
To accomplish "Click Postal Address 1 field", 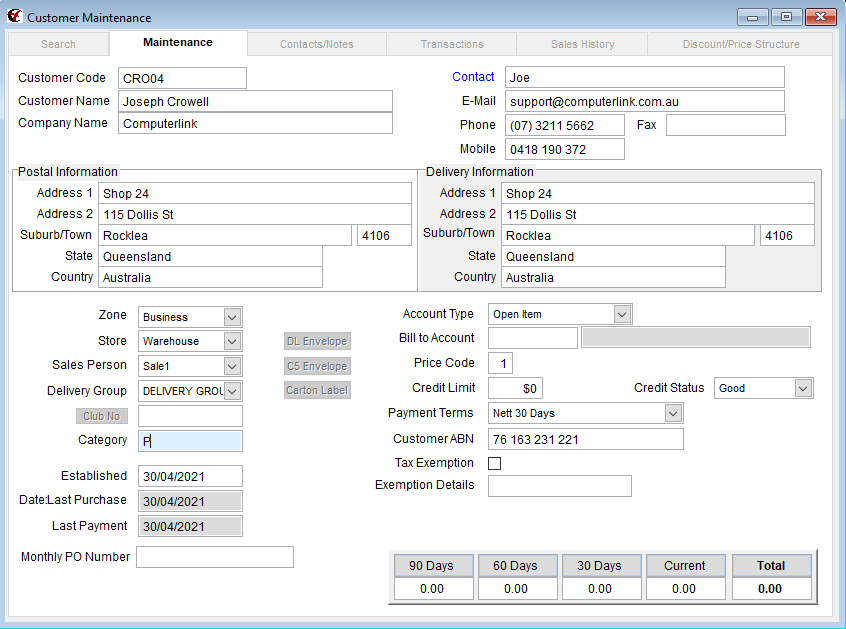I will 255,193.
